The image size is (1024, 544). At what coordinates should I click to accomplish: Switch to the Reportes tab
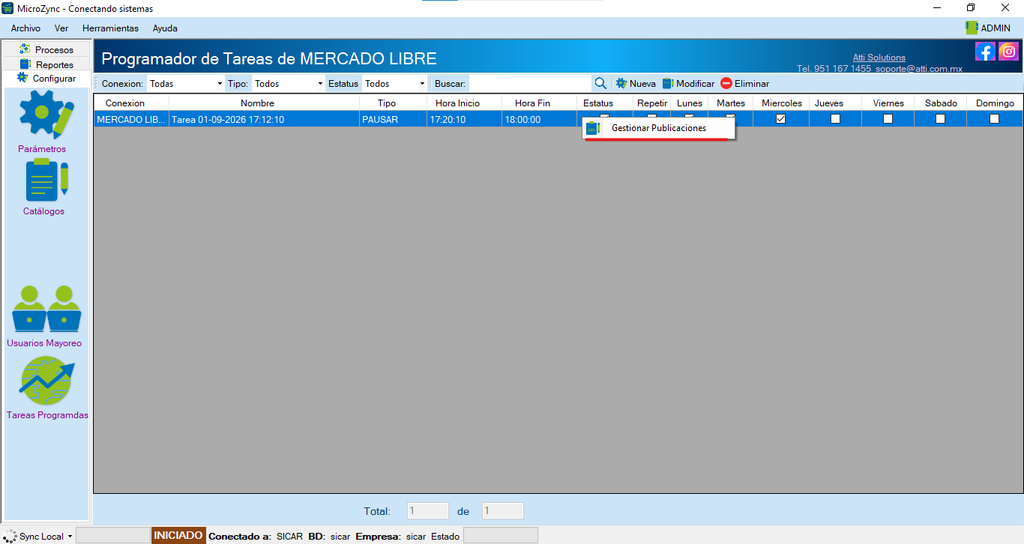pos(46,64)
